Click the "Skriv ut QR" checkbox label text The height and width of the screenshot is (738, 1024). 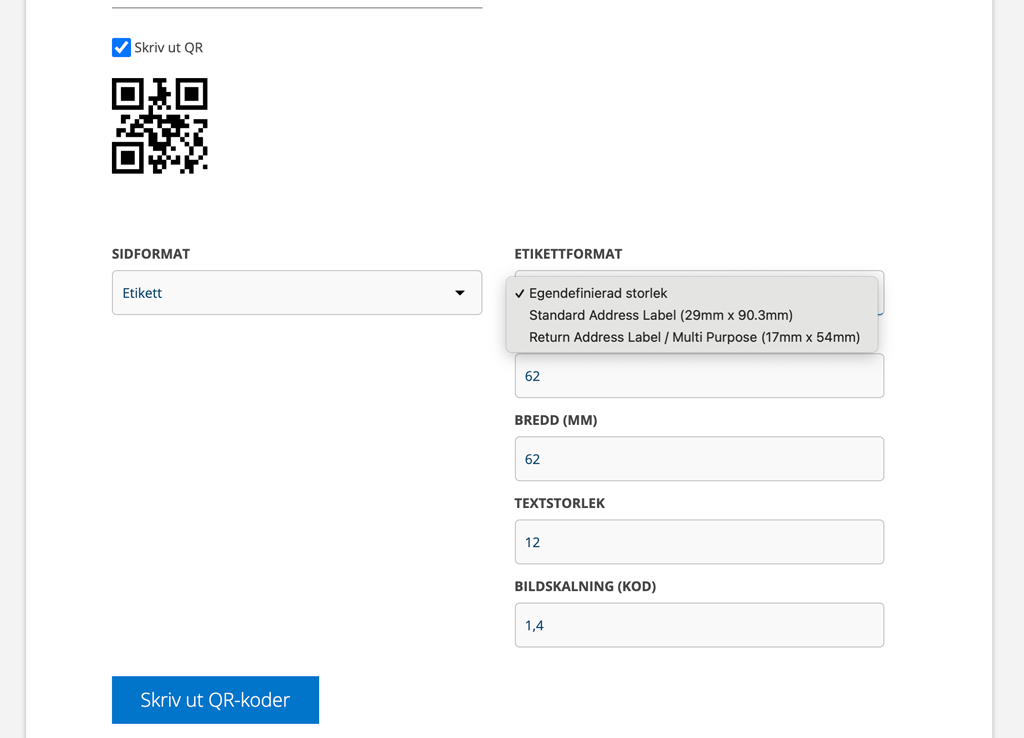168,48
